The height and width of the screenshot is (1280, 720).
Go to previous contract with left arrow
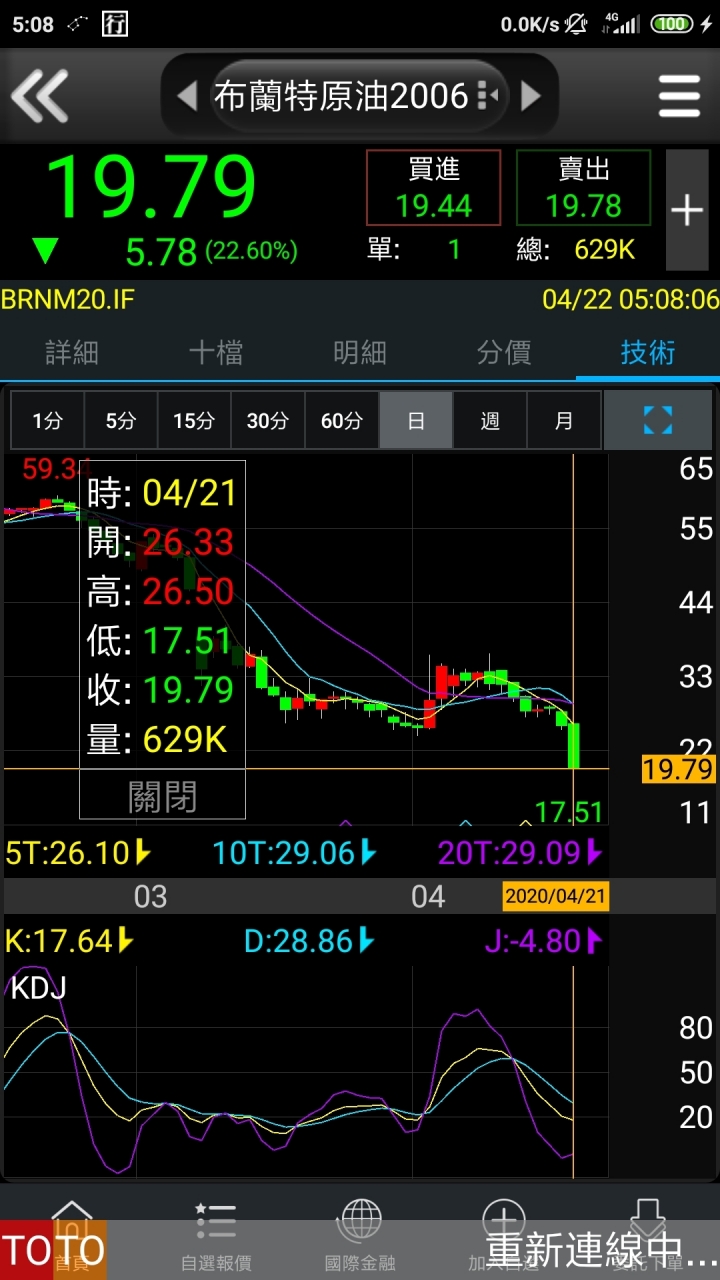187,96
